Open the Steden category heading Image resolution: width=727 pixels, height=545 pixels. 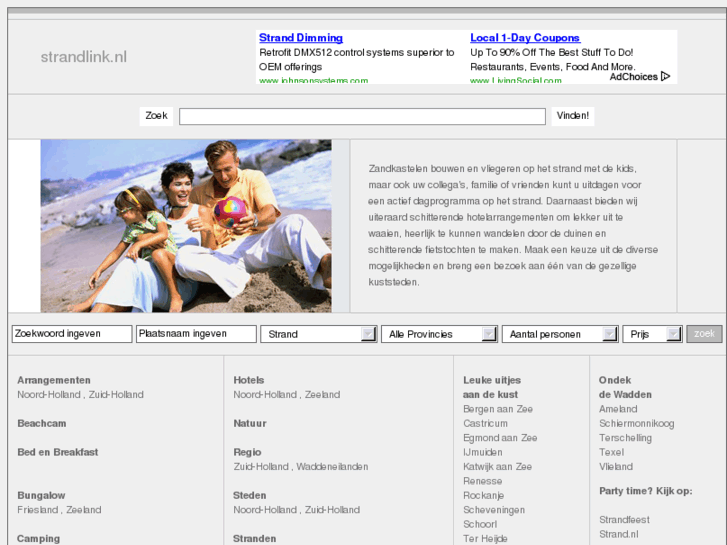tap(249, 495)
